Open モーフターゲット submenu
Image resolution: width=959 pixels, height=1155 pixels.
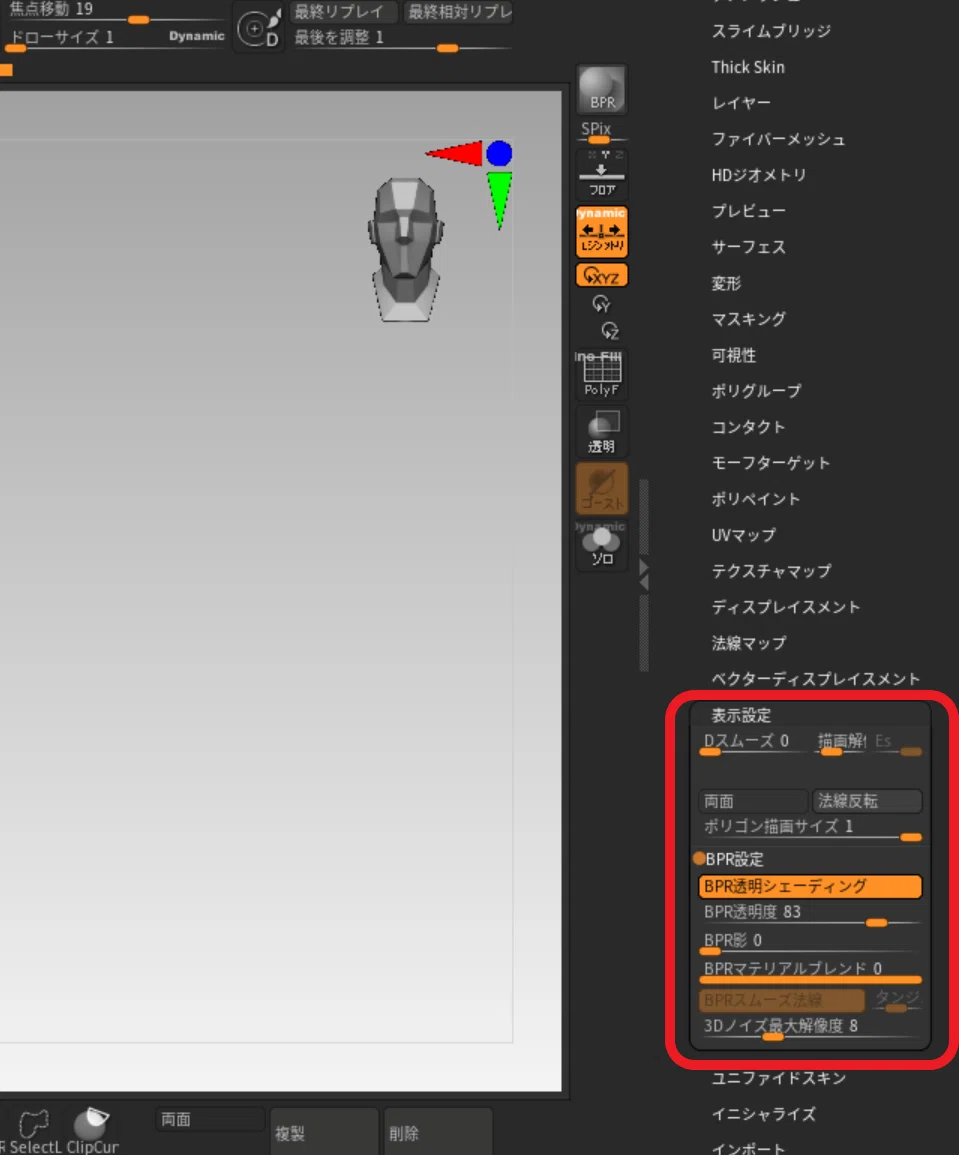(770, 463)
